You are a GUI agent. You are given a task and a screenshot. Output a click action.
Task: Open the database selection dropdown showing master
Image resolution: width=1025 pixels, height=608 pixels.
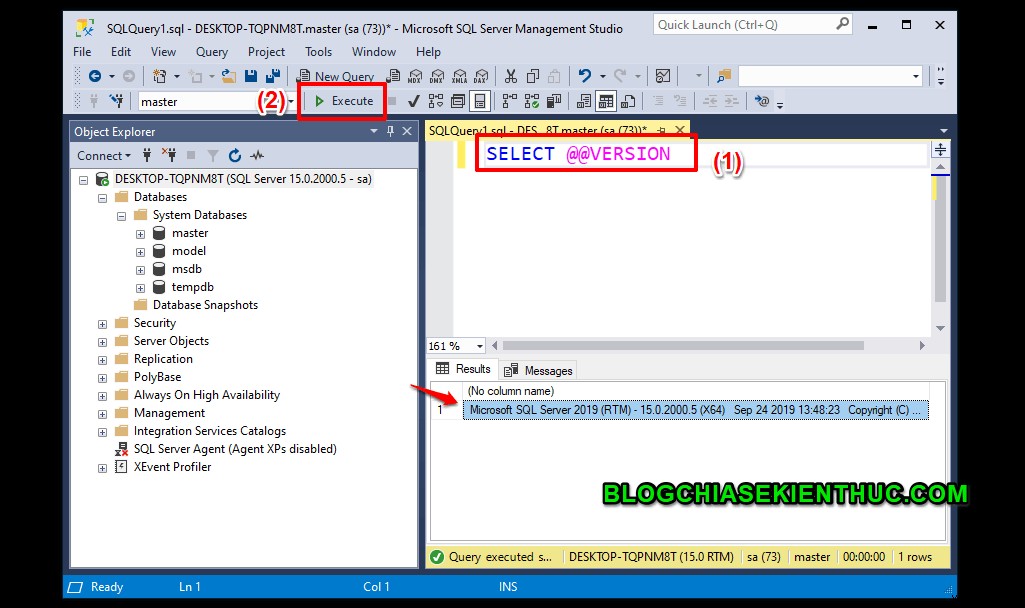click(x=291, y=100)
